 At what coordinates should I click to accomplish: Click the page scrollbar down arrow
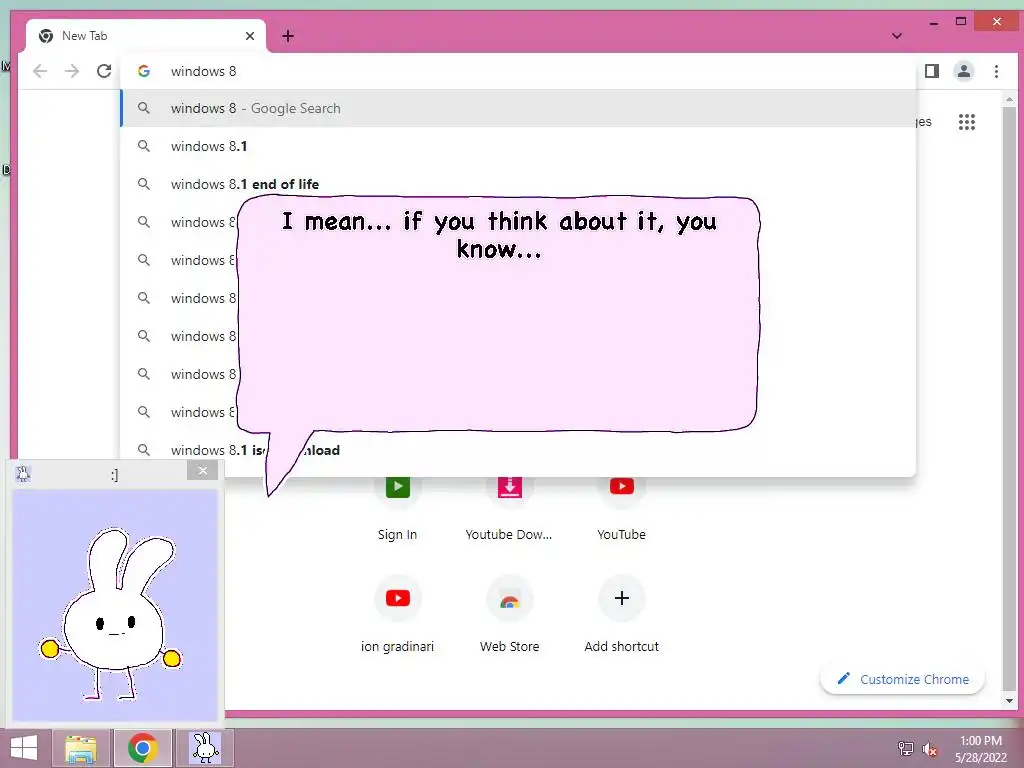pos(1009,701)
